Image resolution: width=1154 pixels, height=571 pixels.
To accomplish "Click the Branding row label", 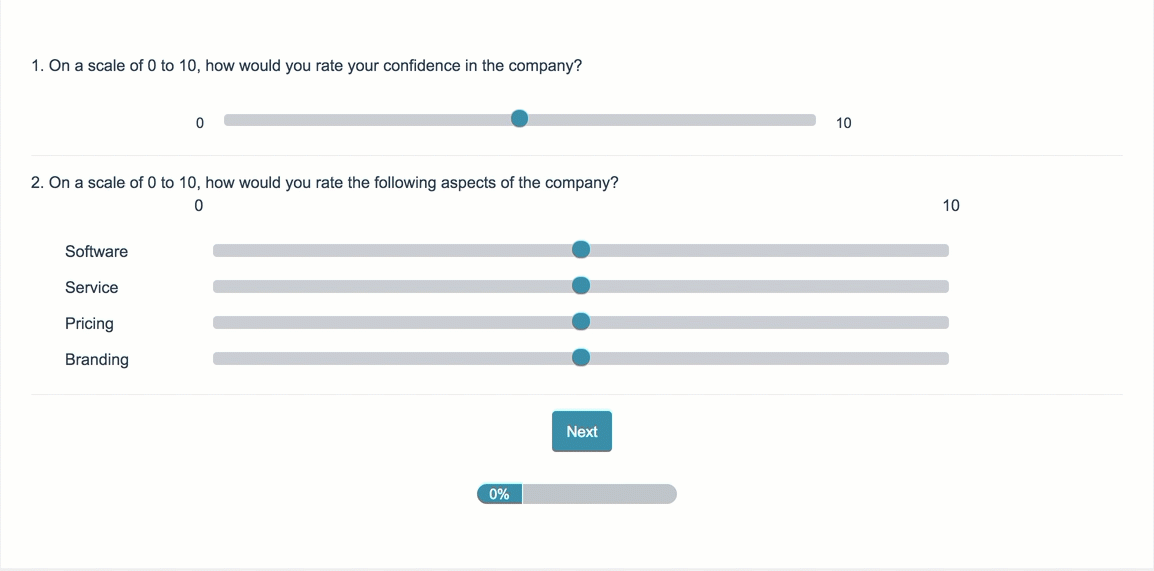I will click(x=97, y=359).
